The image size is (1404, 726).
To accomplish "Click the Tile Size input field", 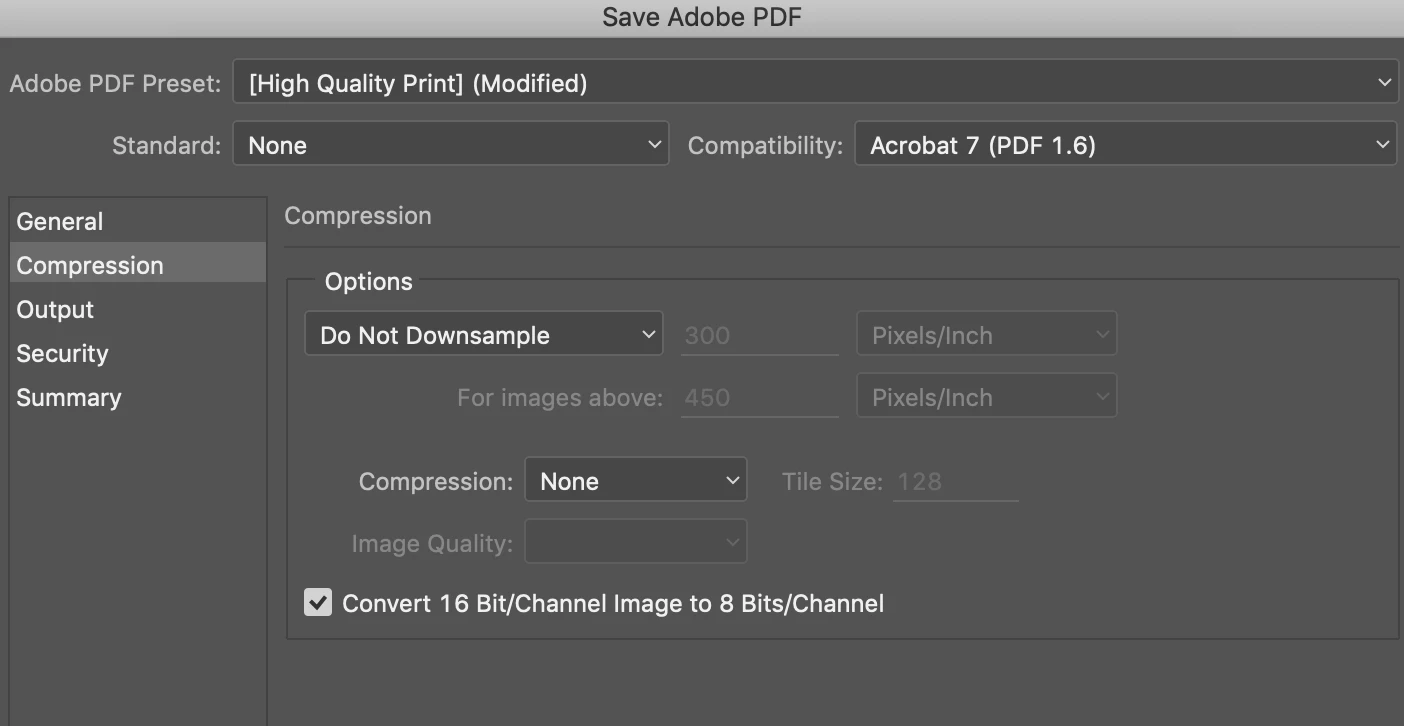I will (955, 482).
